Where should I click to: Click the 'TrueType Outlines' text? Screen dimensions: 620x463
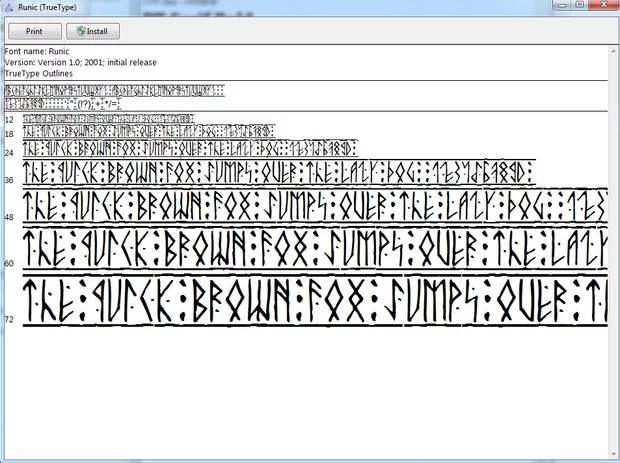tap(40, 73)
